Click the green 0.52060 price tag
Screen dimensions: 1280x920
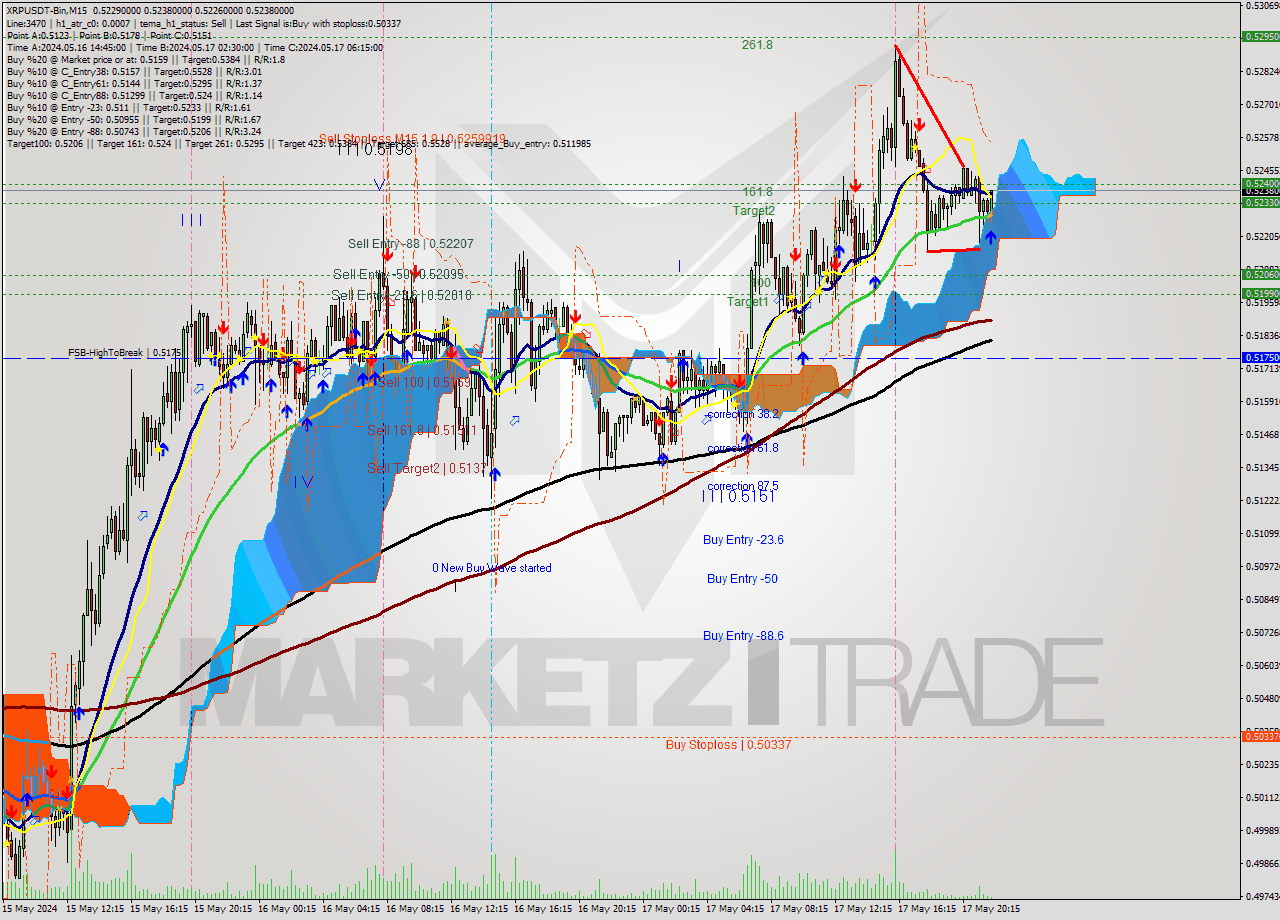point(1260,274)
